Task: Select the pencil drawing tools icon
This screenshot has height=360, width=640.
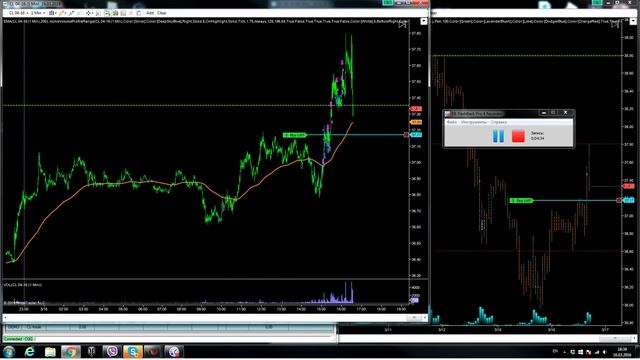Action: [62, 13]
